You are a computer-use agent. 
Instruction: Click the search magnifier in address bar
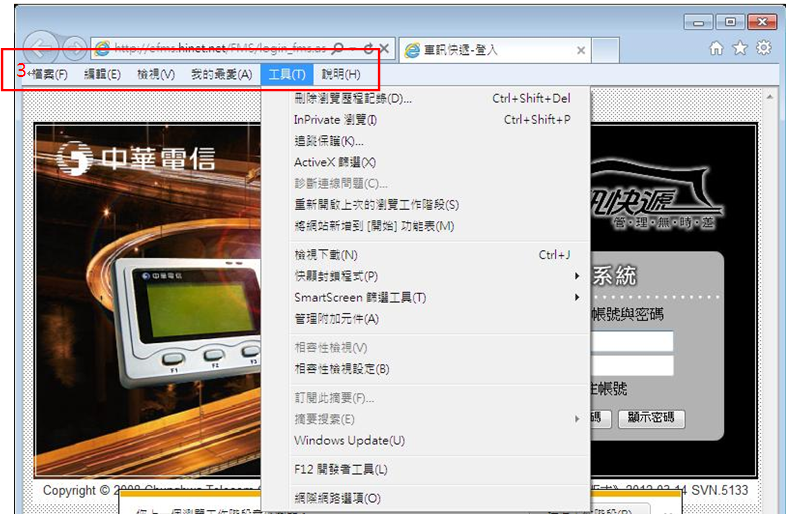coord(338,49)
